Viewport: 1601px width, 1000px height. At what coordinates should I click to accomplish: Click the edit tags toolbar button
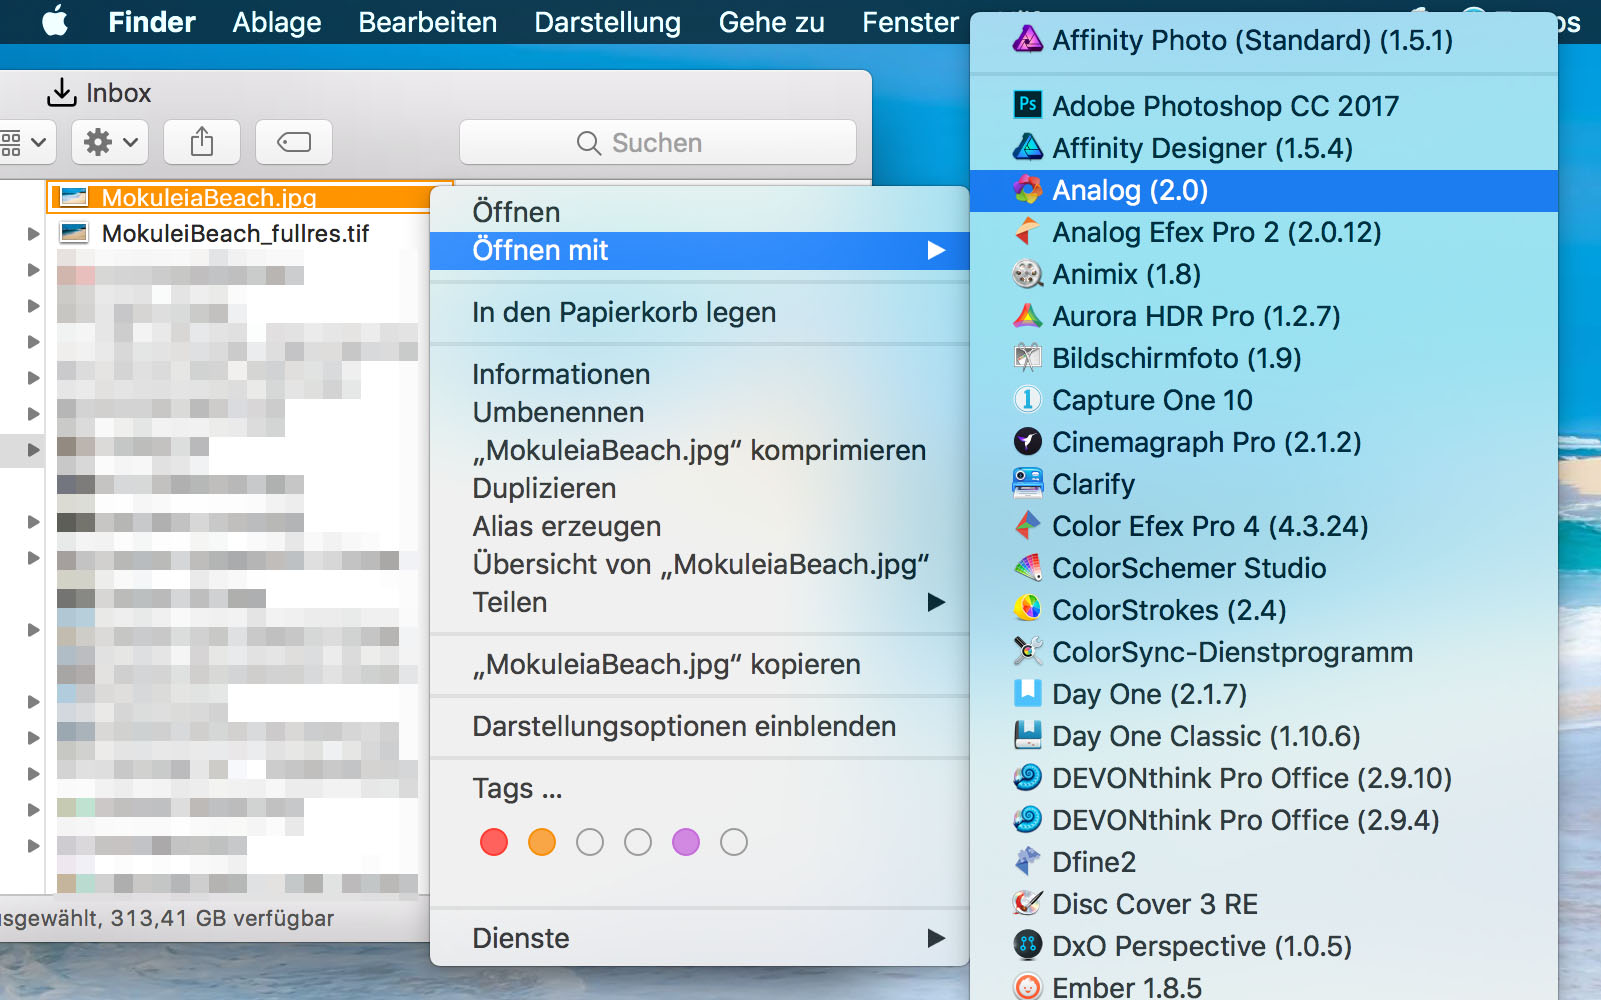coord(294,142)
